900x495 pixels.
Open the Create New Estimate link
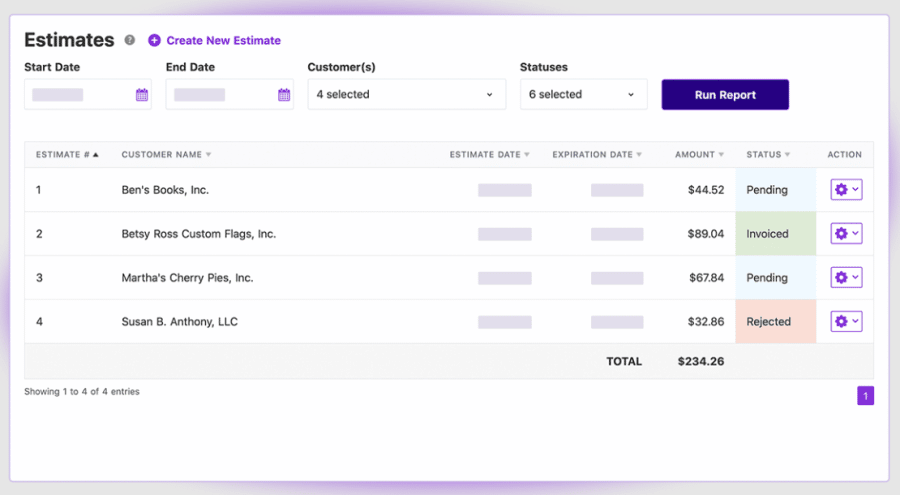pyautogui.click(x=223, y=40)
